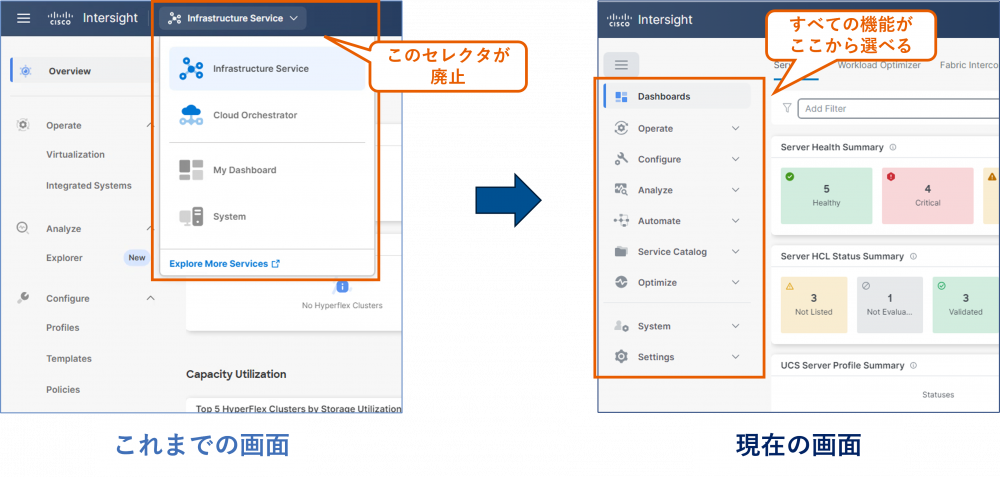Click the Service Catalog folder icon

tap(621, 252)
